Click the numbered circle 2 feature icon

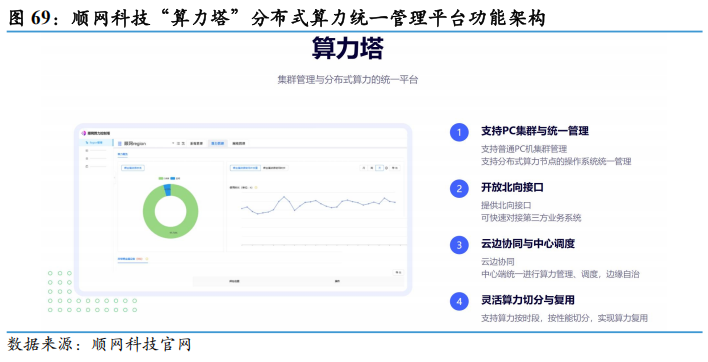459,189
